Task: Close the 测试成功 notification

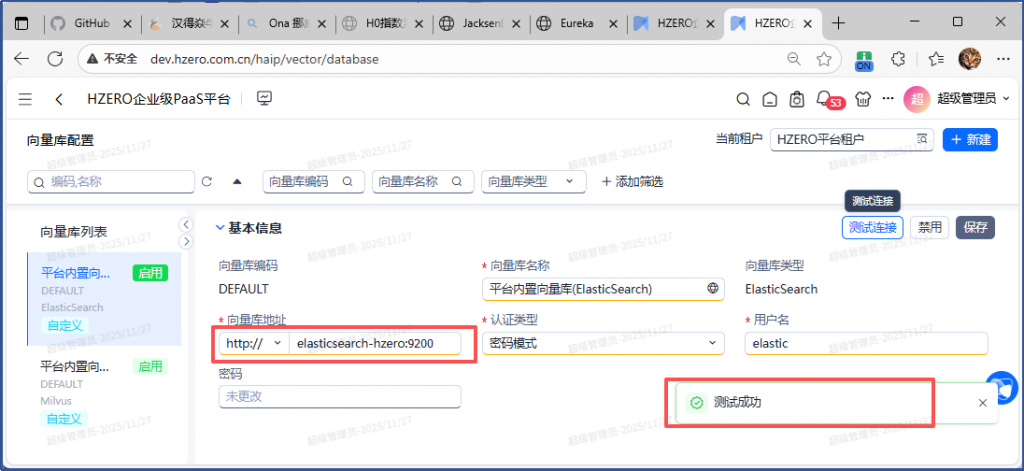Action: (982, 403)
